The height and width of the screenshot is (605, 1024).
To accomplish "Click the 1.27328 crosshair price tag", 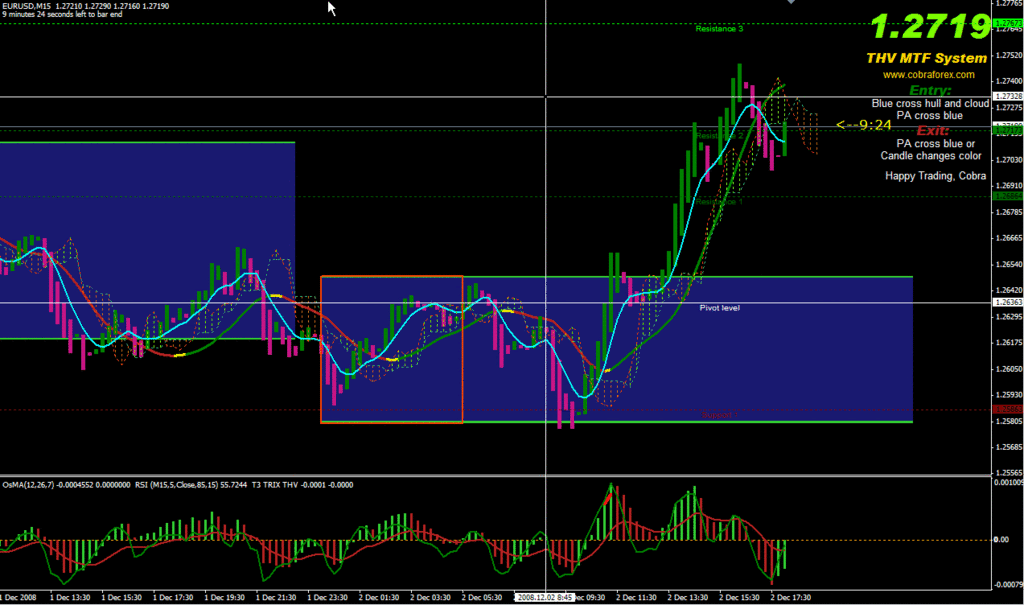I will coord(1007,97).
